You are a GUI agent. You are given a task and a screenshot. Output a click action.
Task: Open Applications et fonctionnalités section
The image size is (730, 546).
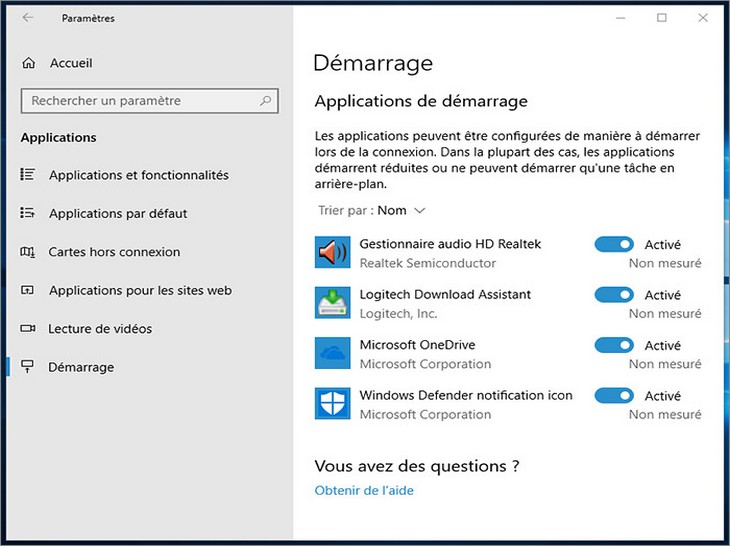138,175
